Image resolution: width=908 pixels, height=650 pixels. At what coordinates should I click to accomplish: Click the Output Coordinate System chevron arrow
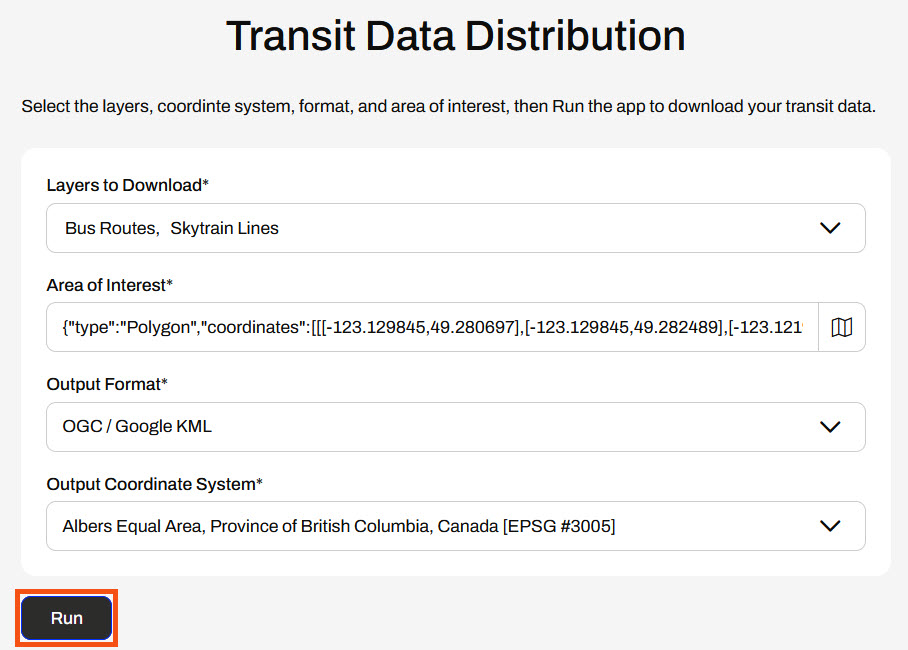(829, 526)
